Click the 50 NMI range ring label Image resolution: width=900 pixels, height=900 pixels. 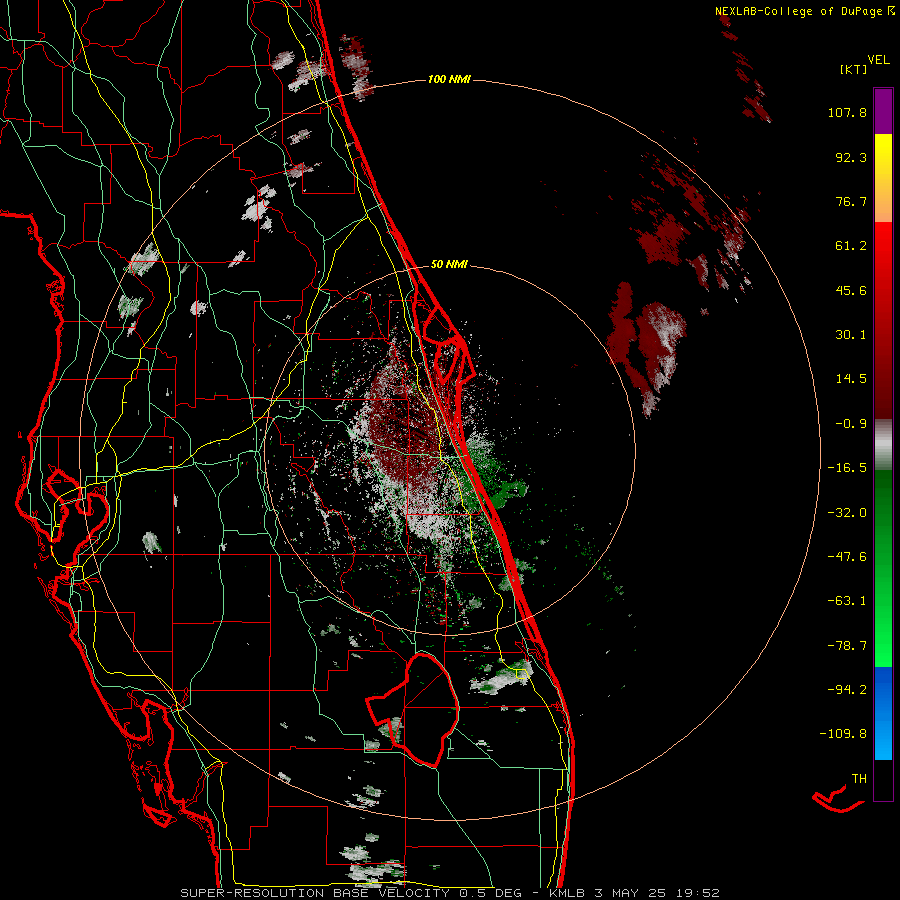coord(449,264)
